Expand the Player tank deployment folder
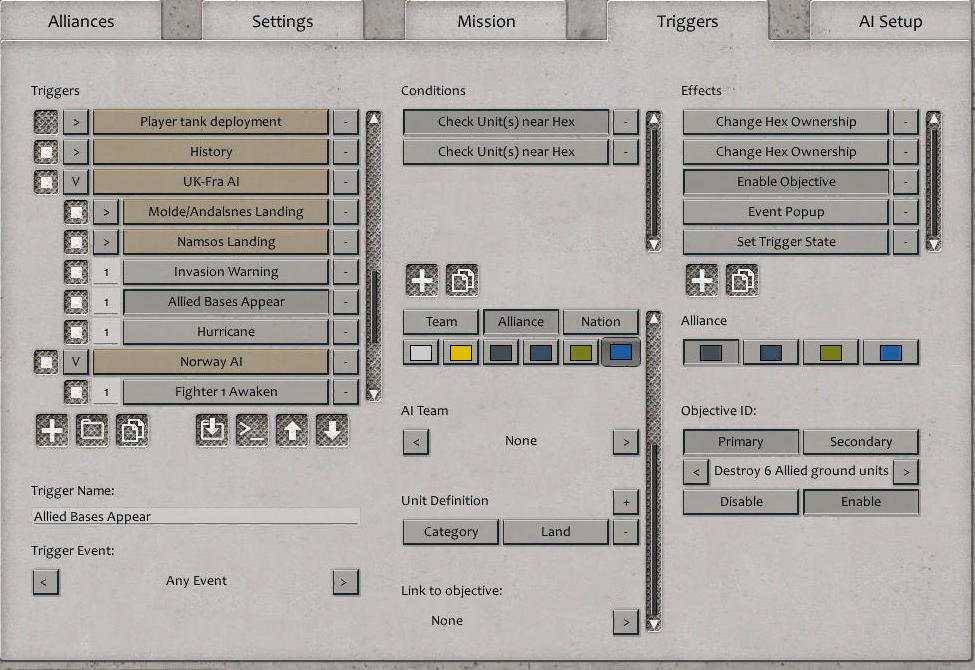975x670 pixels. pyautogui.click(x=76, y=122)
